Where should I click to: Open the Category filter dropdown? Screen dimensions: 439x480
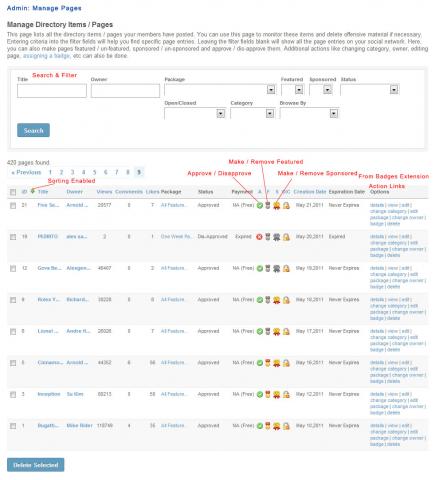252,113
